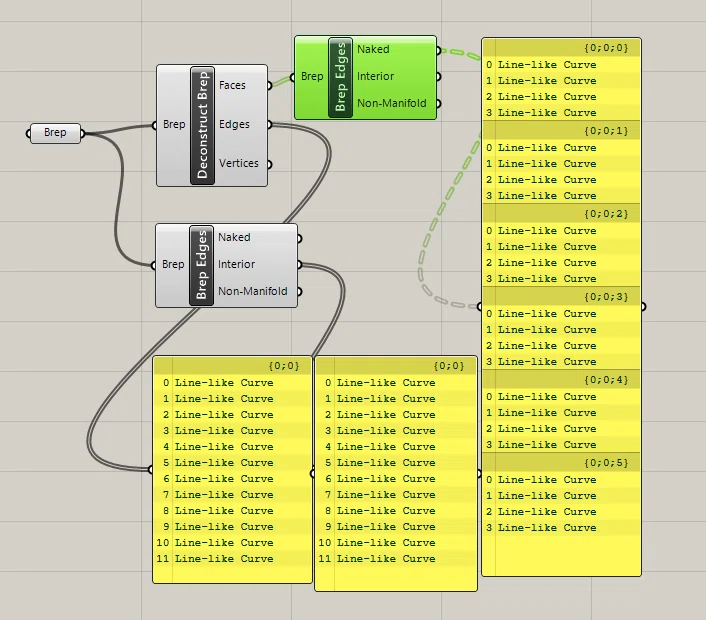Click Naked output of green Brep Edges
Image resolution: width=706 pixels, height=620 pixels.
[373, 50]
